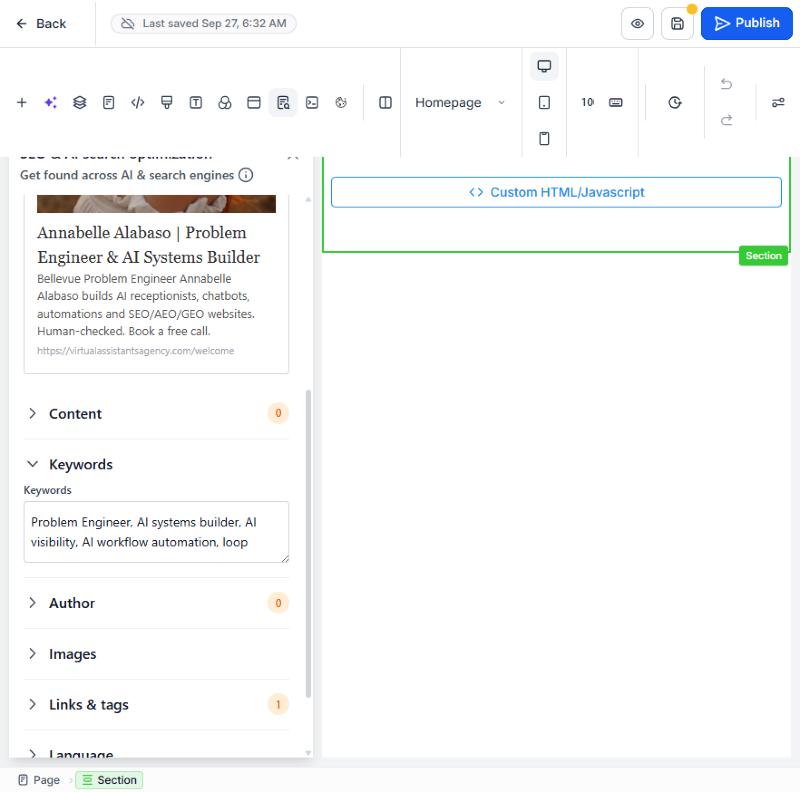This screenshot has height=792, width=800.
Task: Click the green Section label tag
Action: click(763, 256)
